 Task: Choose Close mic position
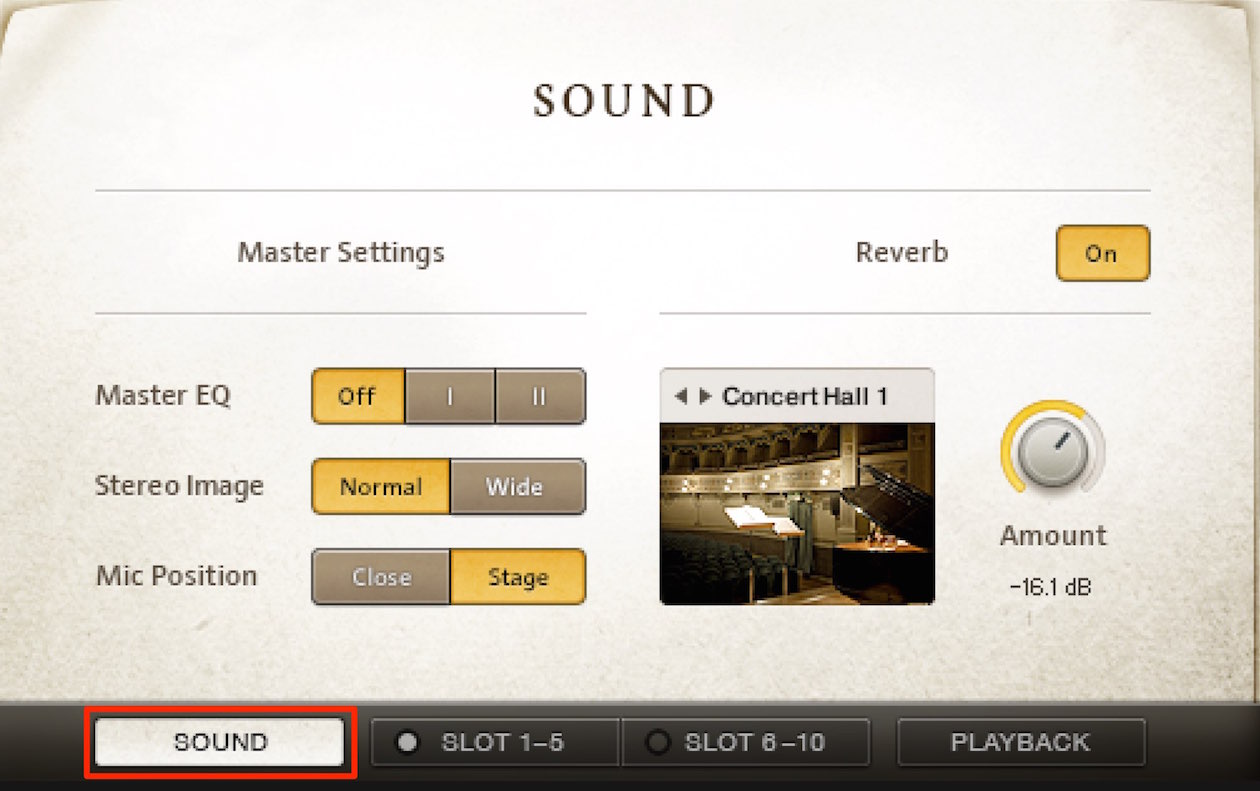click(x=381, y=577)
